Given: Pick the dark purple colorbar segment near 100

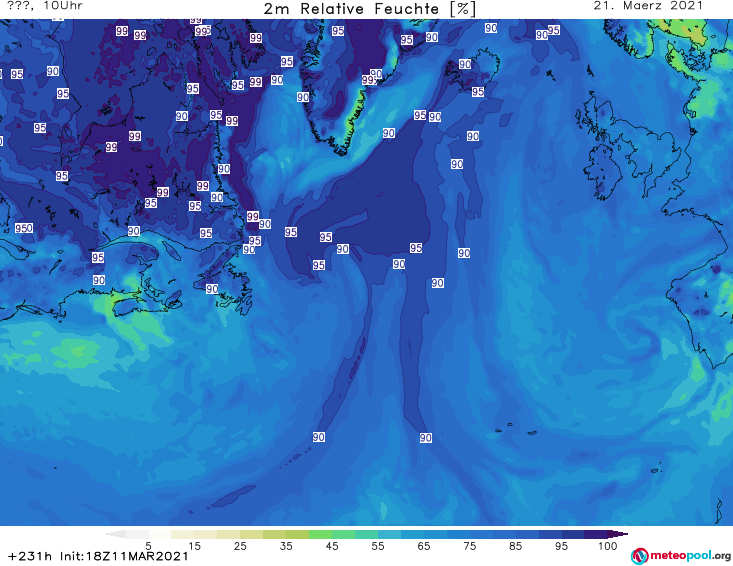Looking at the screenshot, I should click(596, 534).
